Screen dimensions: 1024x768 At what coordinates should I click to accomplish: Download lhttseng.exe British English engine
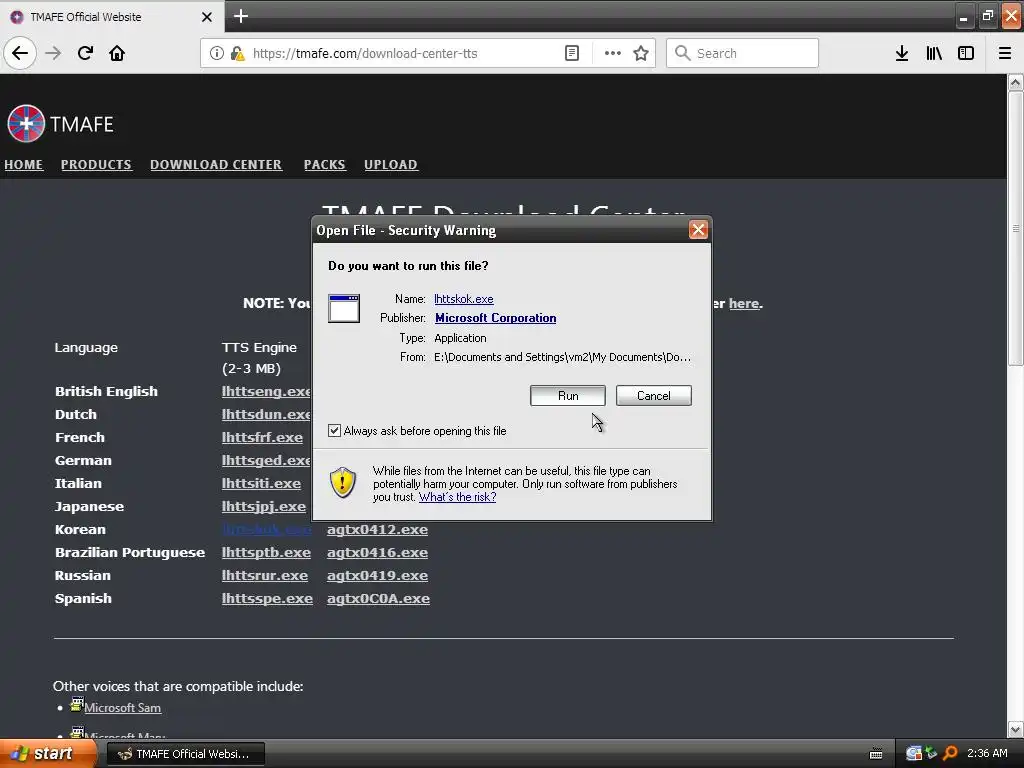click(x=266, y=392)
